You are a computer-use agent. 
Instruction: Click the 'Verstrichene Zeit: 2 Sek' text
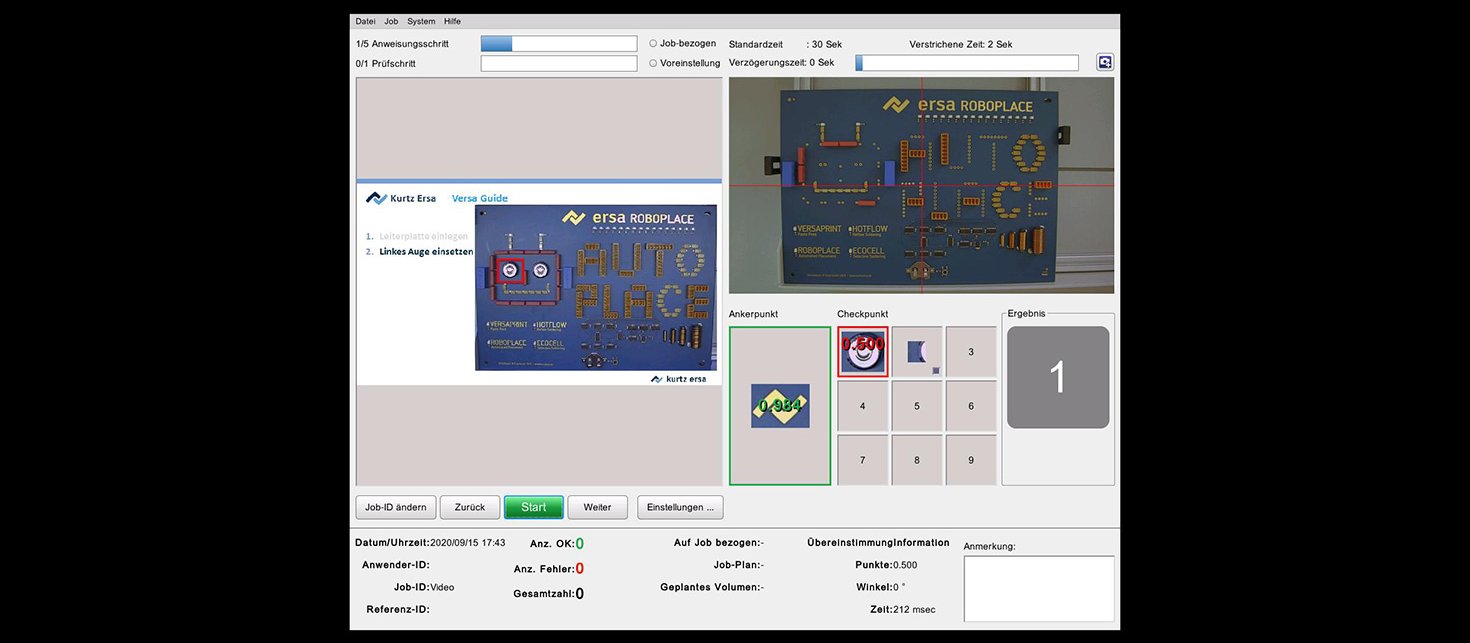point(961,44)
